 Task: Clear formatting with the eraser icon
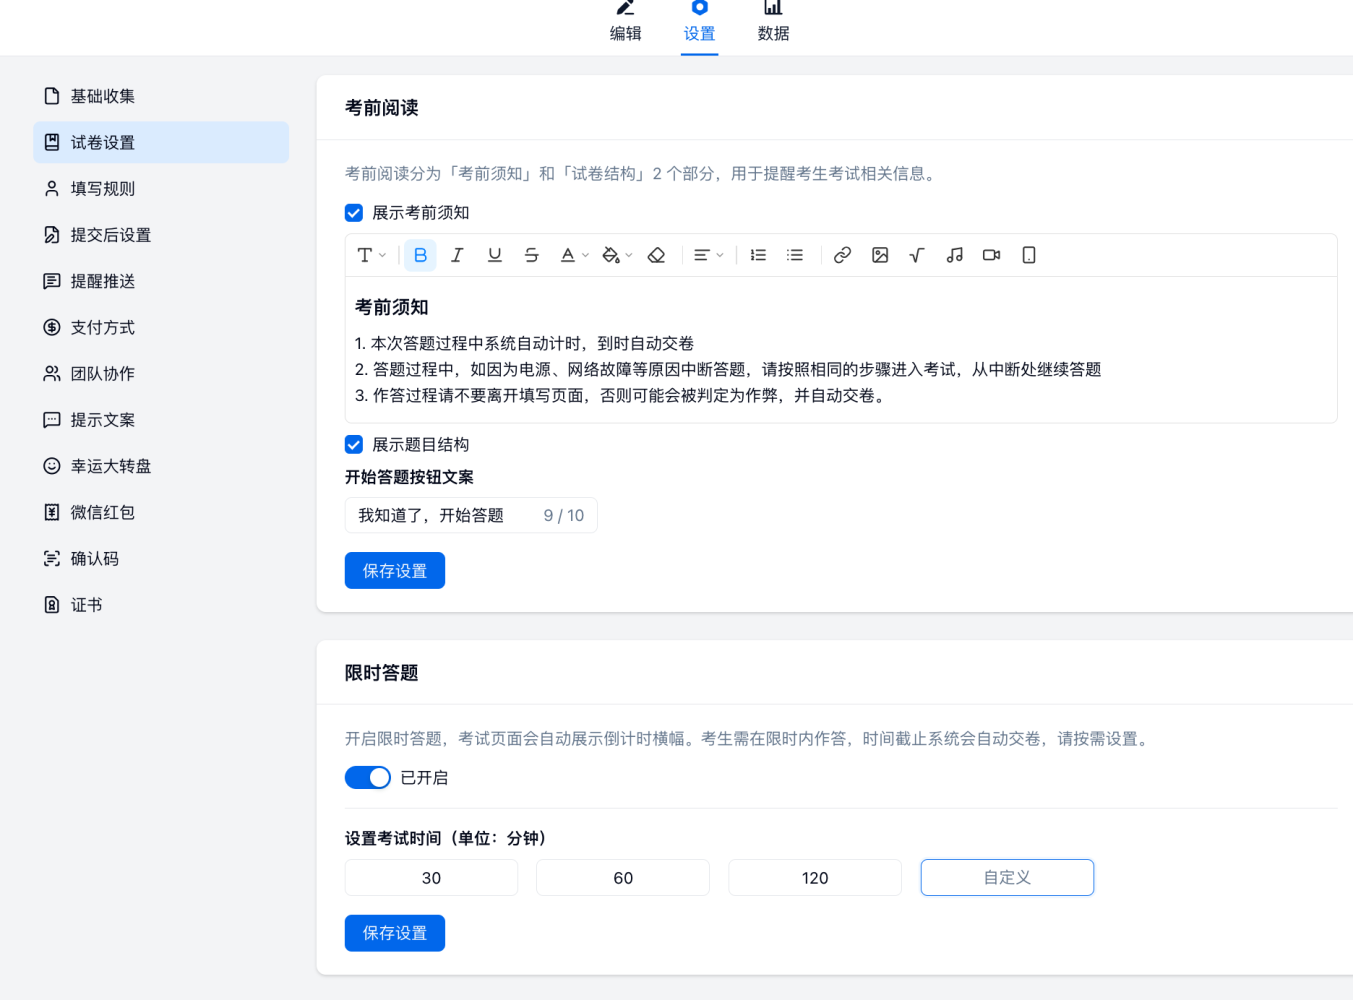[656, 255]
